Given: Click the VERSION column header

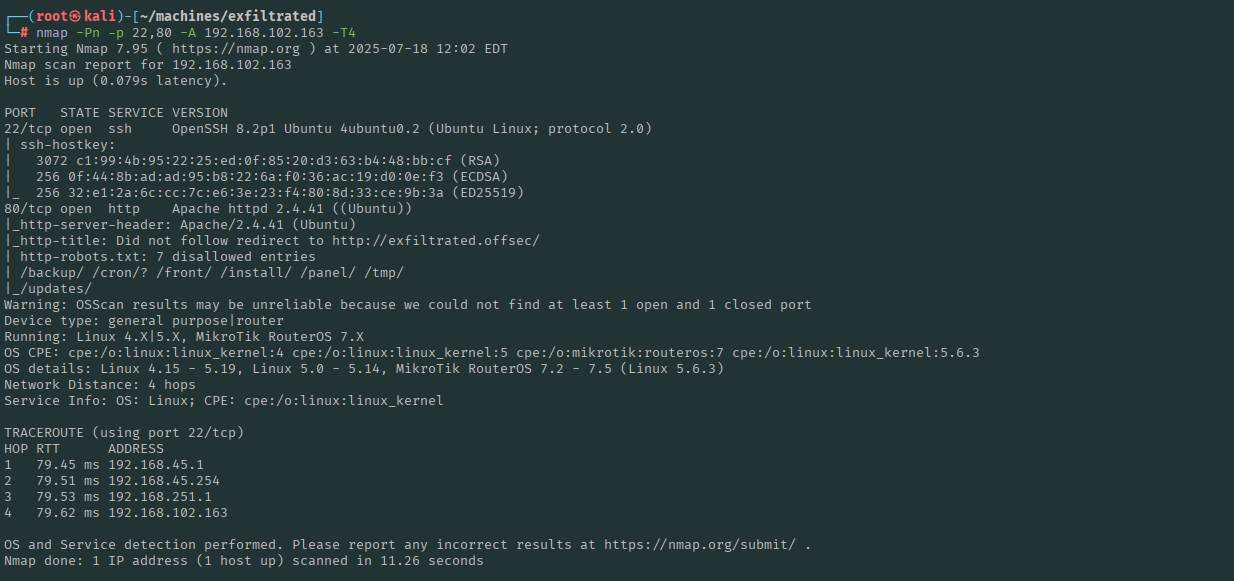Looking at the screenshot, I should pyautogui.click(x=200, y=112).
